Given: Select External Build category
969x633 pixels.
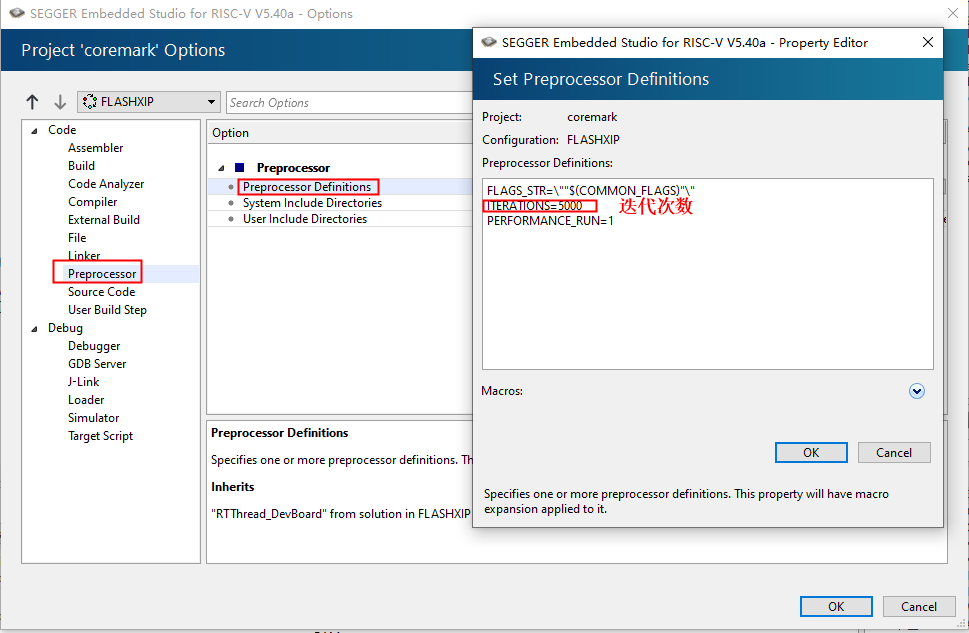Looking at the screenshot, I should coord(104,219).
